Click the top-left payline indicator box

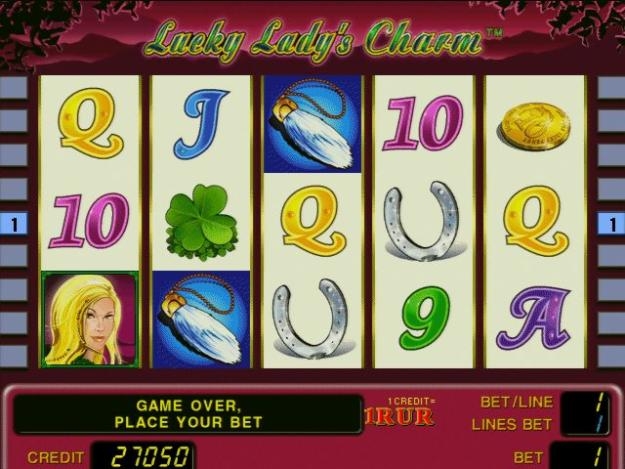14,87
